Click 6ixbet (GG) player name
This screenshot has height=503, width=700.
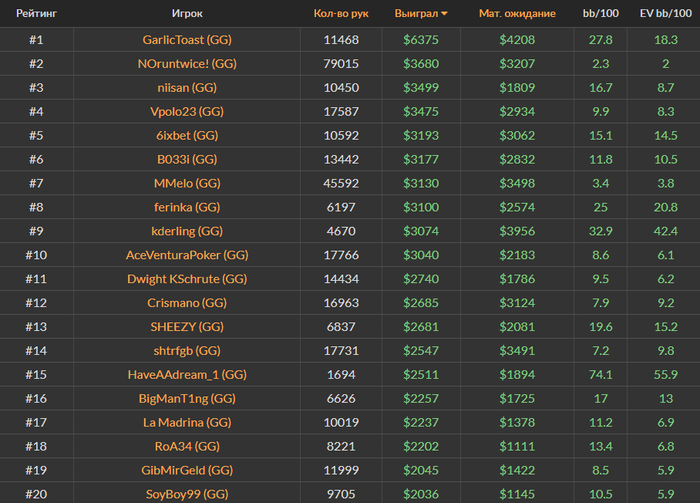coord(187,135)
